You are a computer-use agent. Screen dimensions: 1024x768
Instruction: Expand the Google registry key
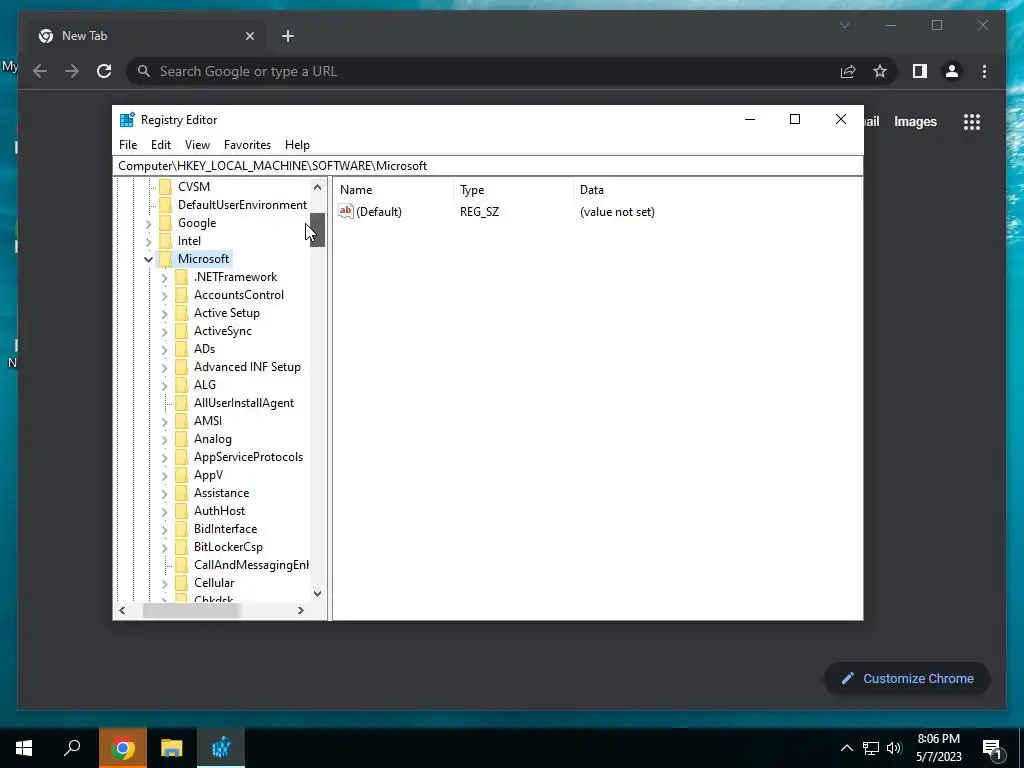[148, 223]
